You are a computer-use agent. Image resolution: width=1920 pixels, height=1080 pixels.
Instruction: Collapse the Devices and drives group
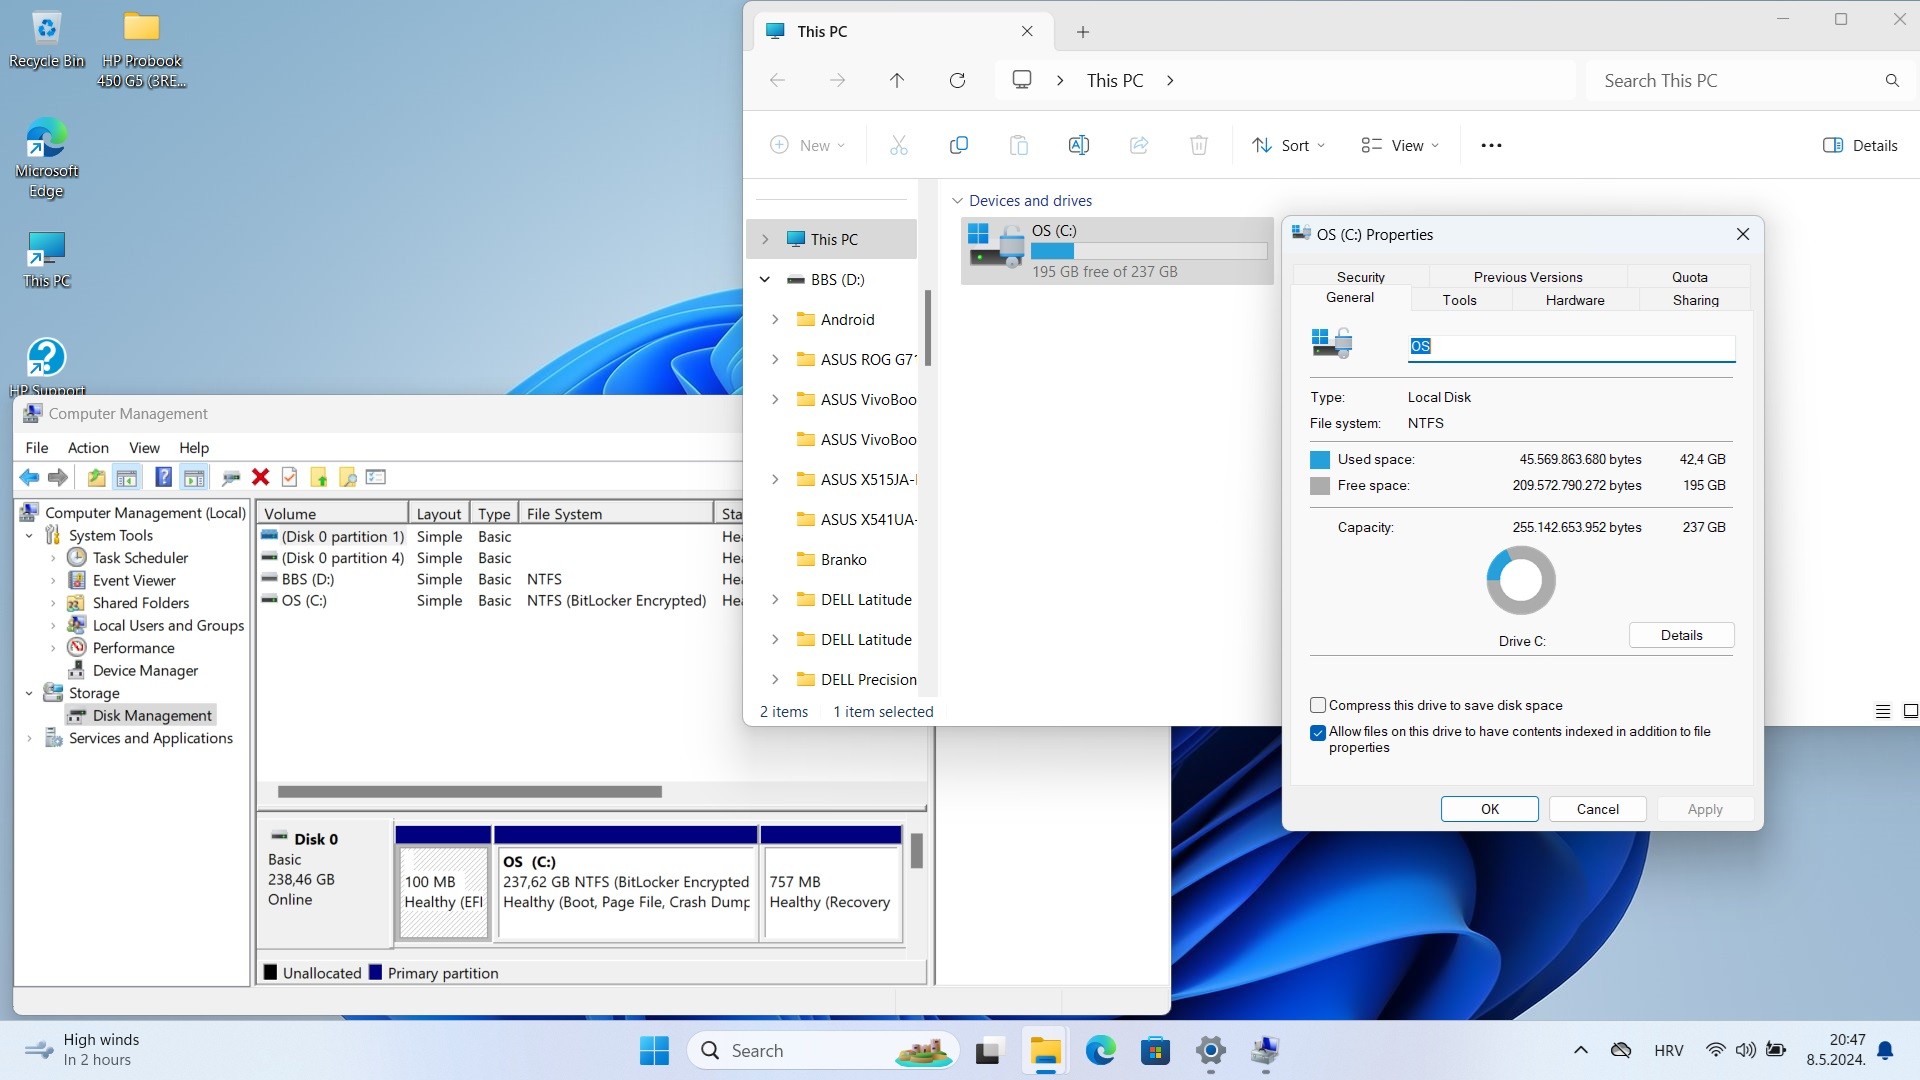tap(957, 201)
